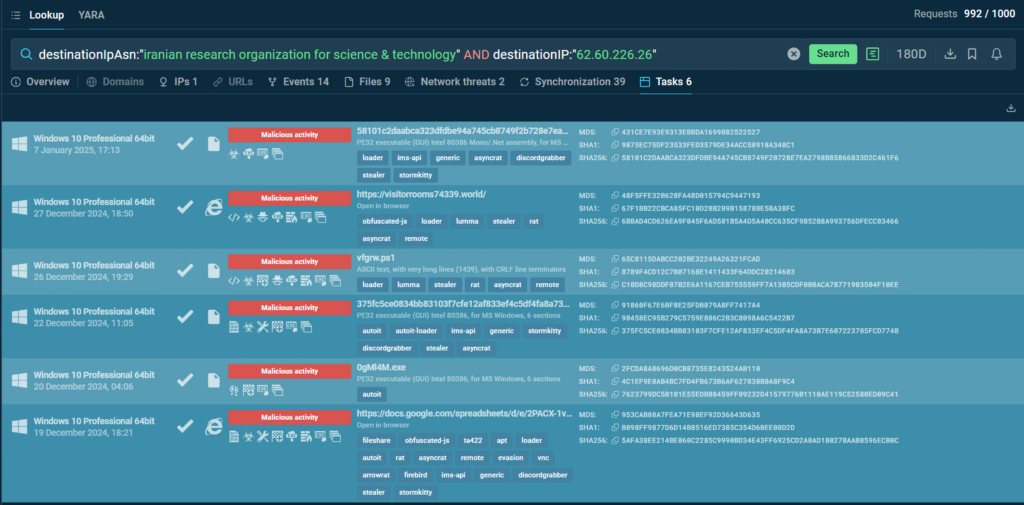Click Internet Explorer icon on visitorrooms74339 task

click(x=213, y=207)
